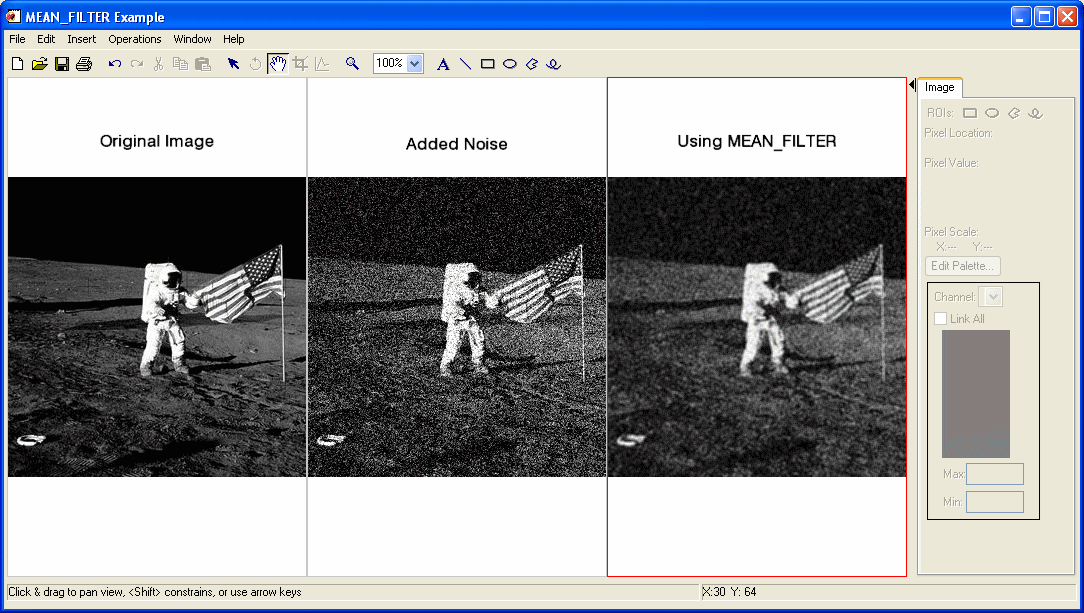Viewport: 1084px width, 613px height.
Task: Select the freehand ROI tool
Action: pos(1013,112)
